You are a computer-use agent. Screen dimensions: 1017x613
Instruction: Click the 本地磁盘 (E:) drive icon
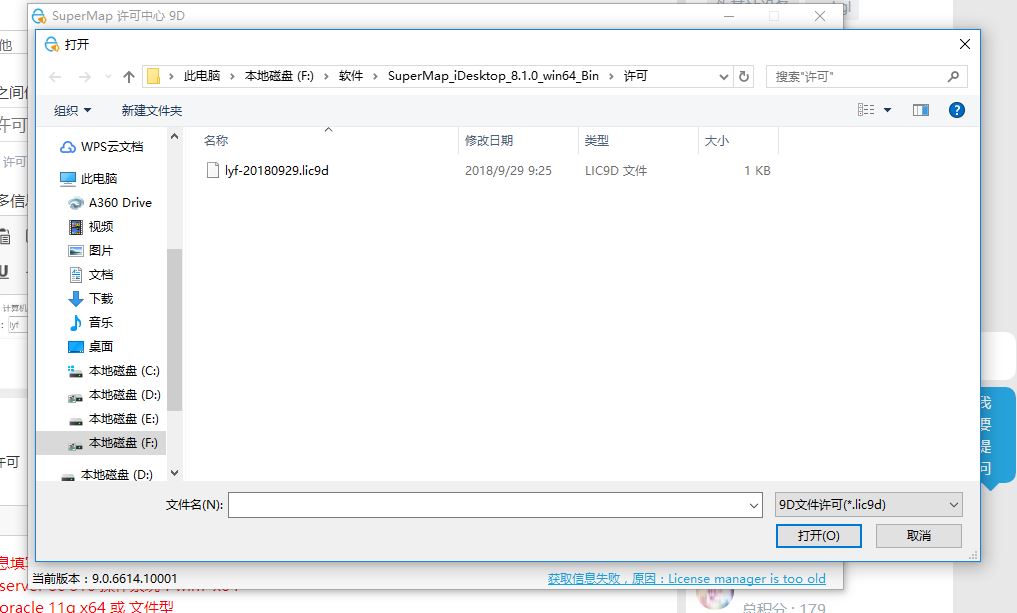(x=76, y=420)
